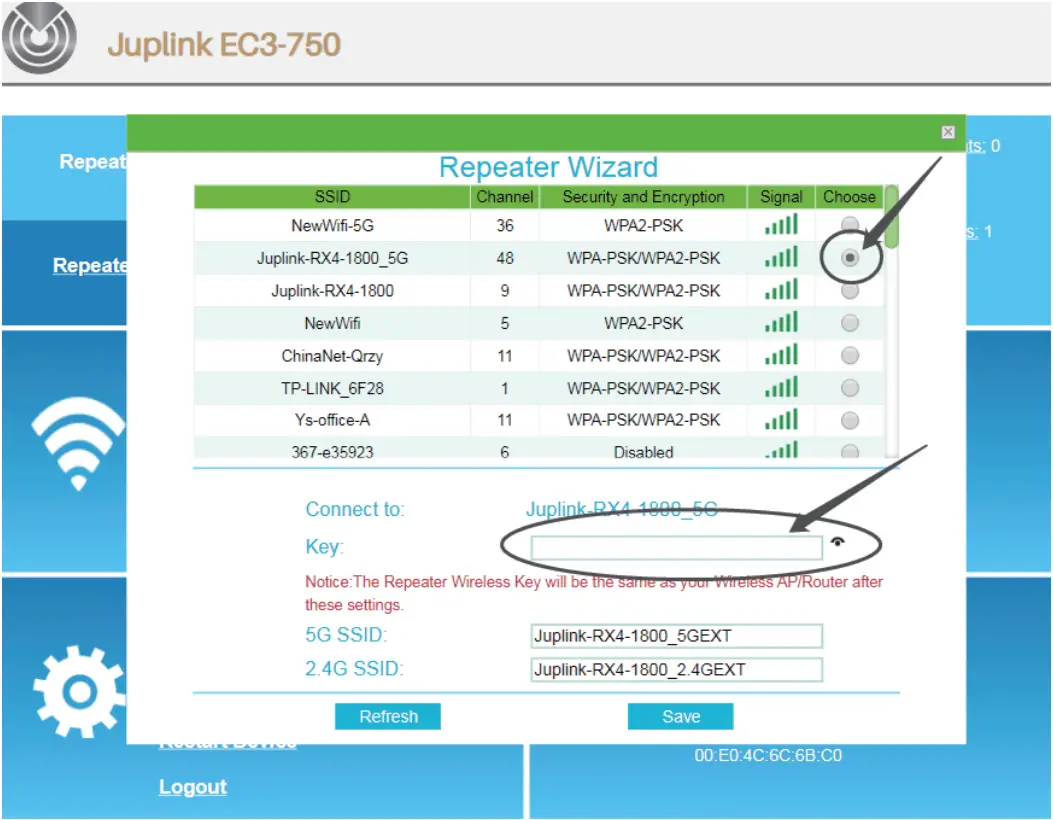Screen dimensions: 1053x820
Task: Reveal the Key using the eye icon
Action: tap(840, 540)
